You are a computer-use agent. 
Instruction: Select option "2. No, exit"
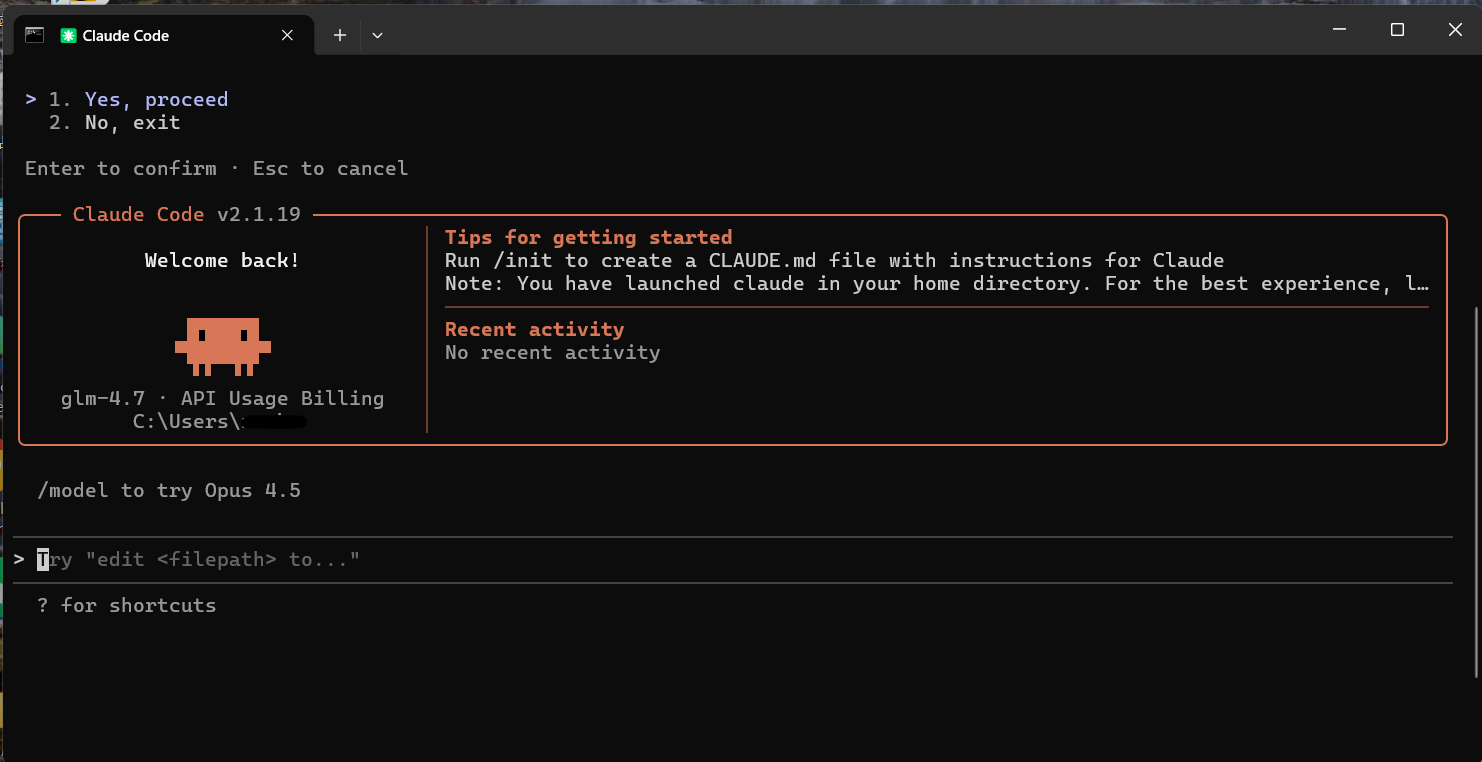(x=114, y=122)
